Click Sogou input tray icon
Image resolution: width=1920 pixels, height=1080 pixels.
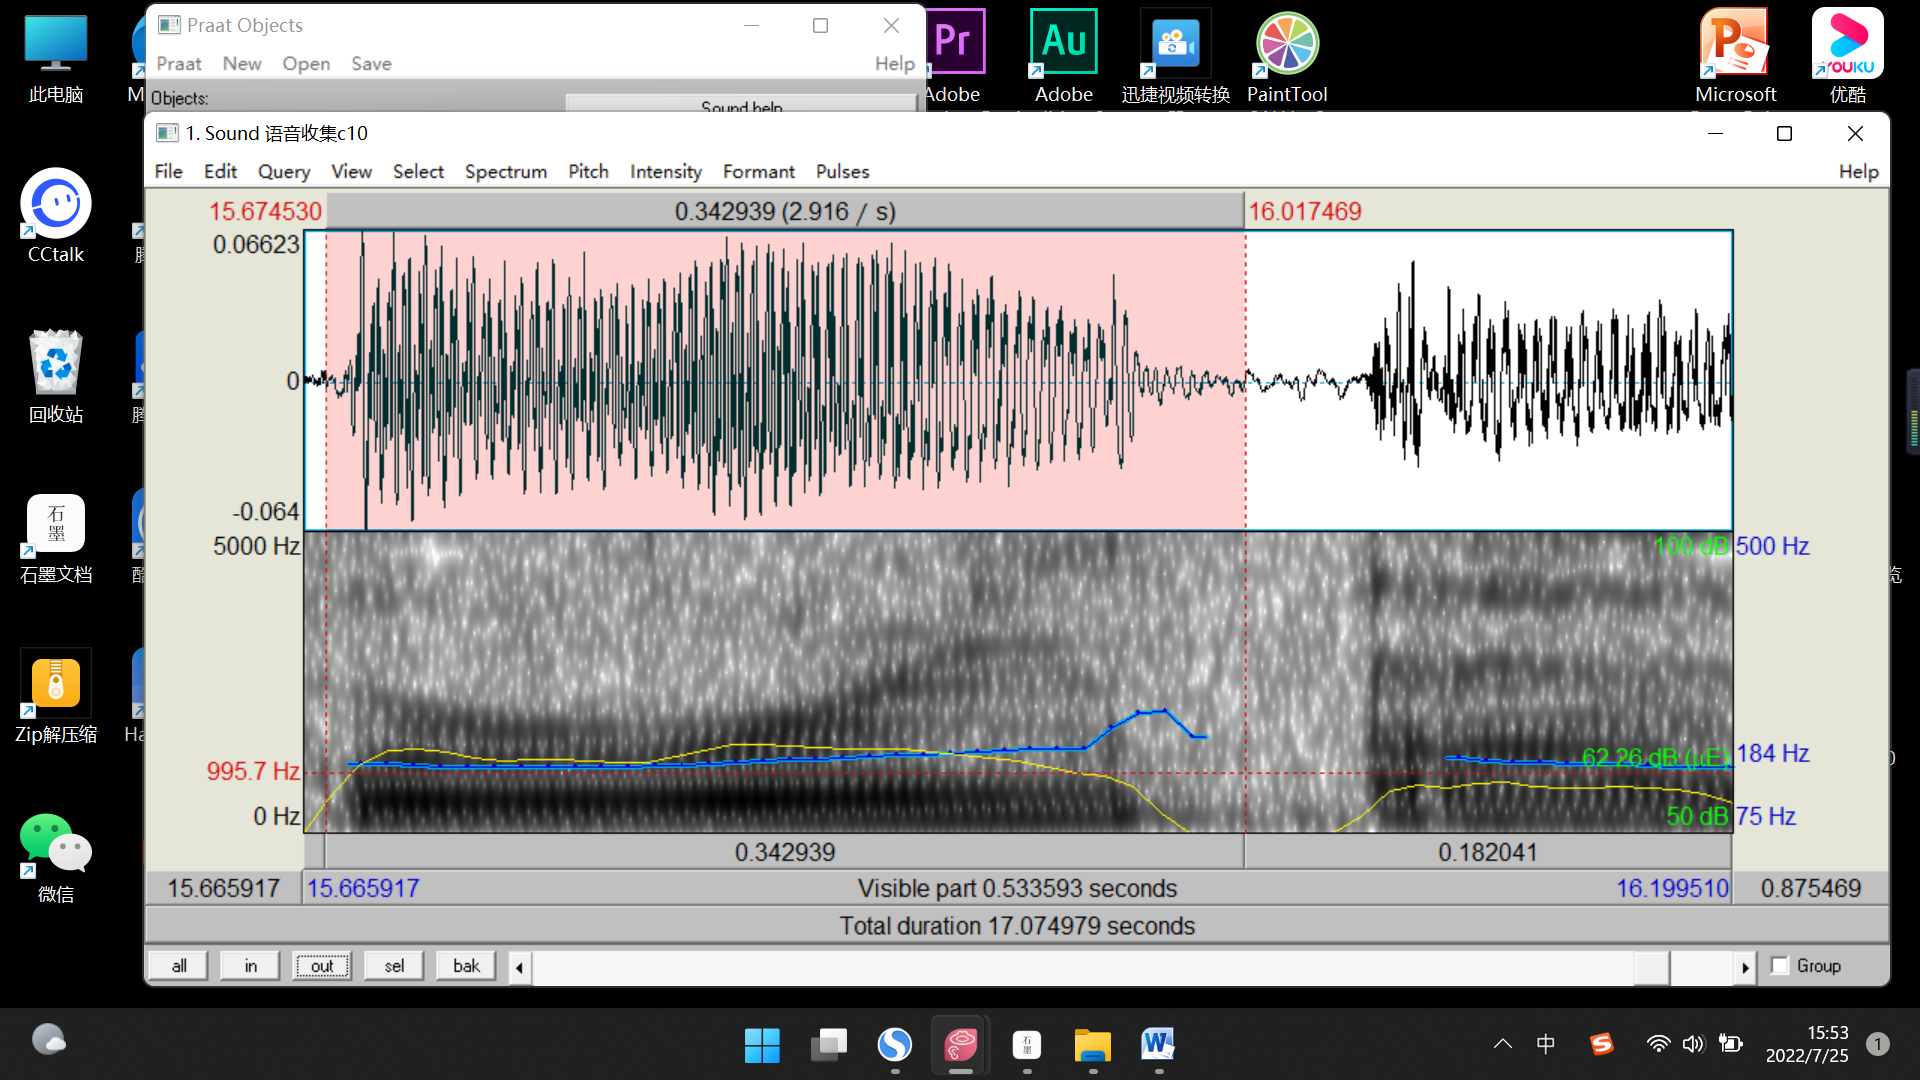[1602, 1044]
